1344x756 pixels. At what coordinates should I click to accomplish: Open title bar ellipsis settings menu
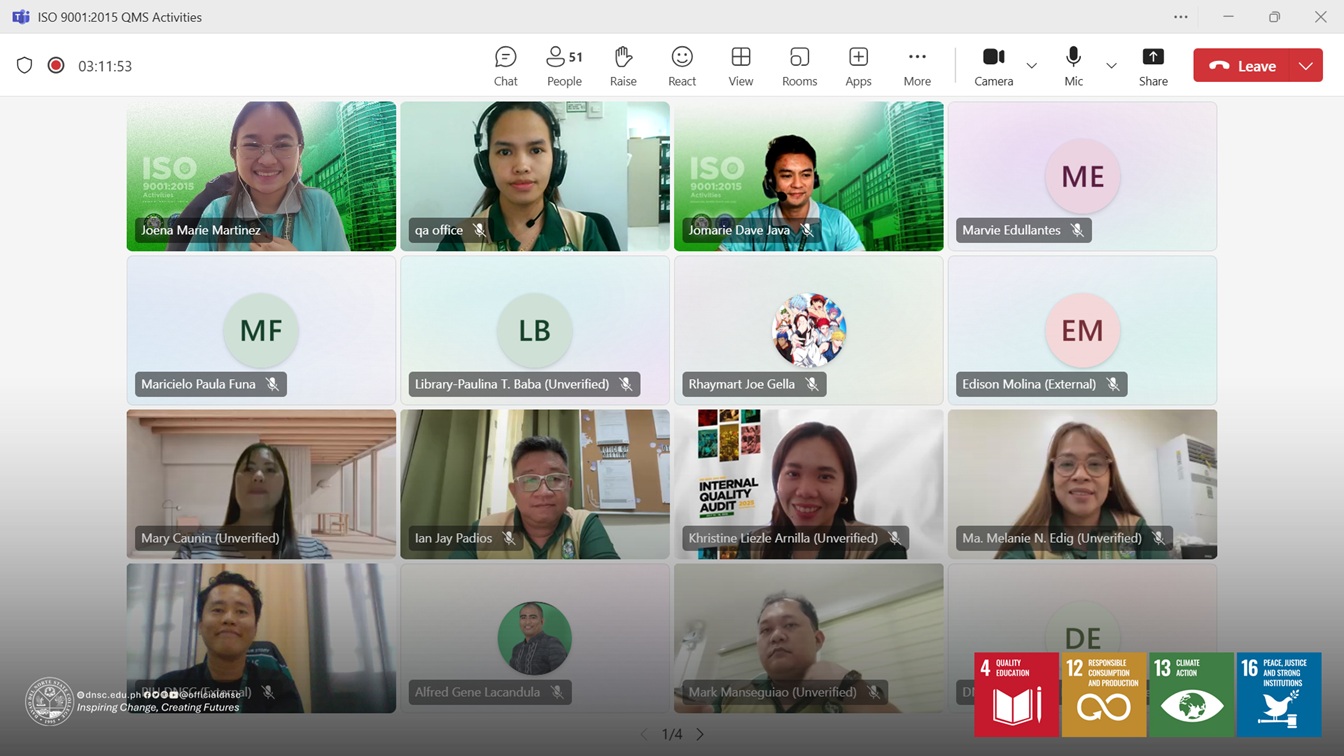point(1181,17)
